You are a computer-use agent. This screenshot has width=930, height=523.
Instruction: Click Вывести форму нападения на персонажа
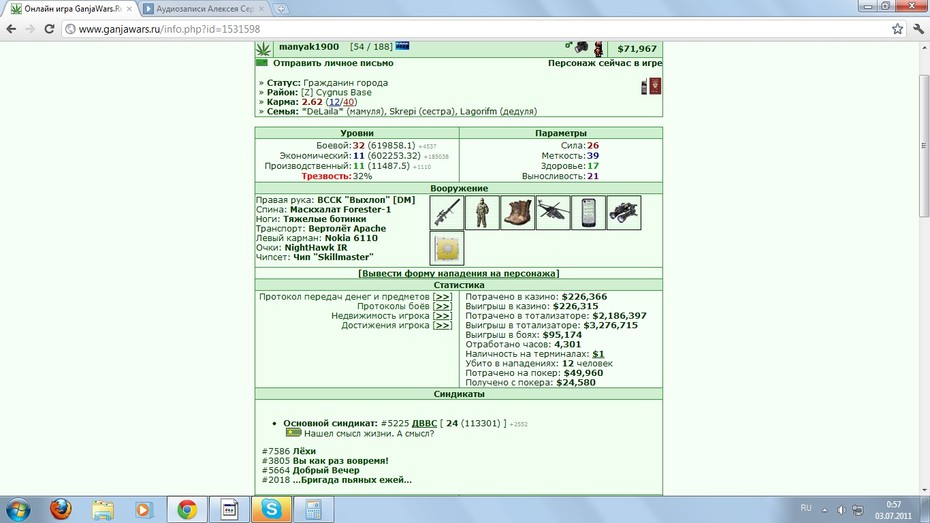pyautogui.click(x=458, y=273)
